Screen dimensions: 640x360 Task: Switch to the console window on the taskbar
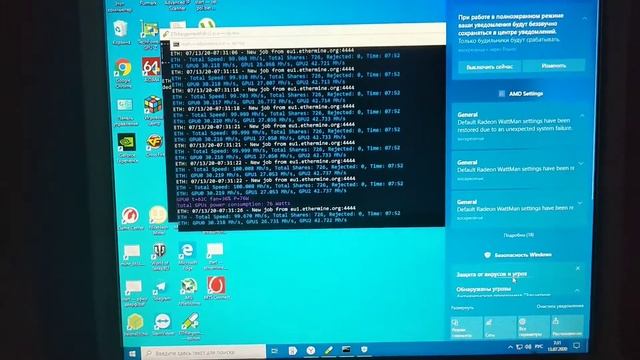coord(346,349)
